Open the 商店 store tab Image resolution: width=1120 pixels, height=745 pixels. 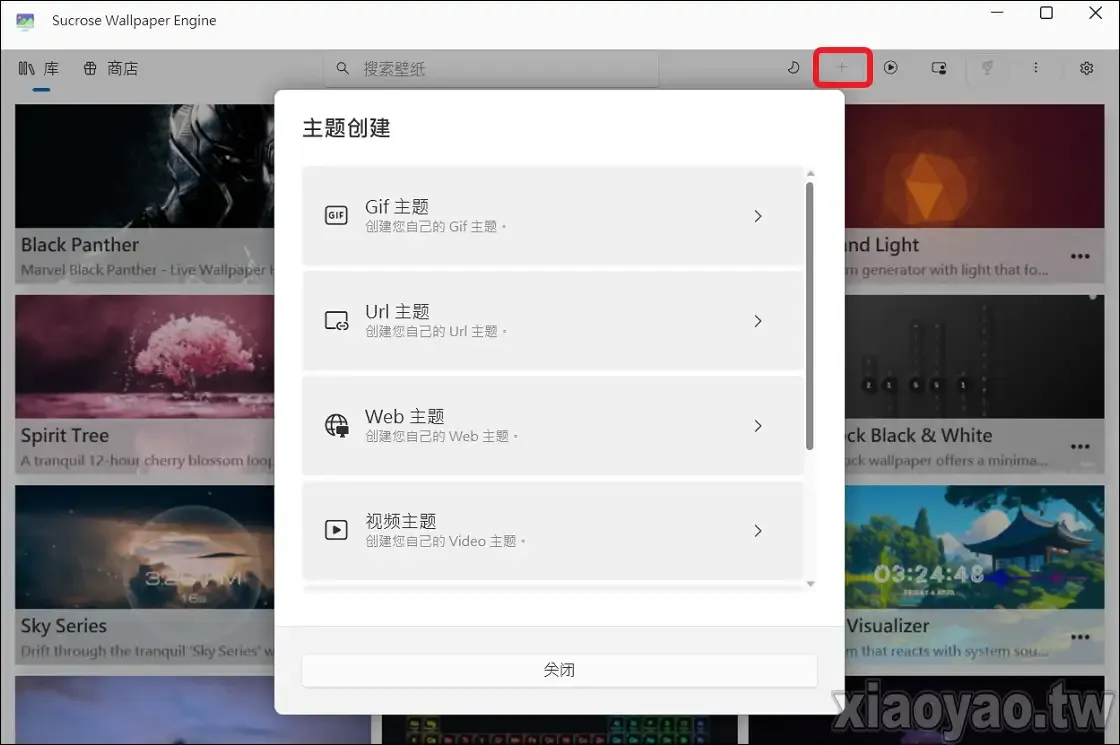tap(111, 69)
